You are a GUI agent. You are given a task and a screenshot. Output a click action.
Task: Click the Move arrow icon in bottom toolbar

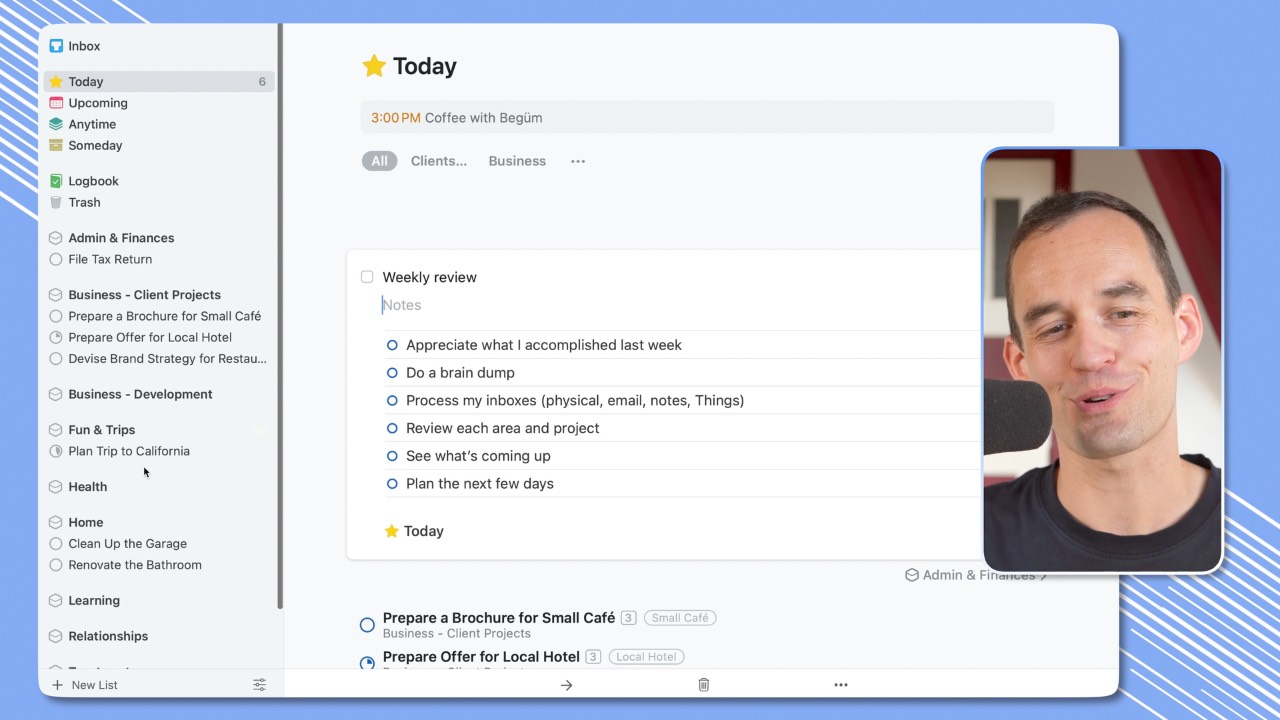pos(566,685)
